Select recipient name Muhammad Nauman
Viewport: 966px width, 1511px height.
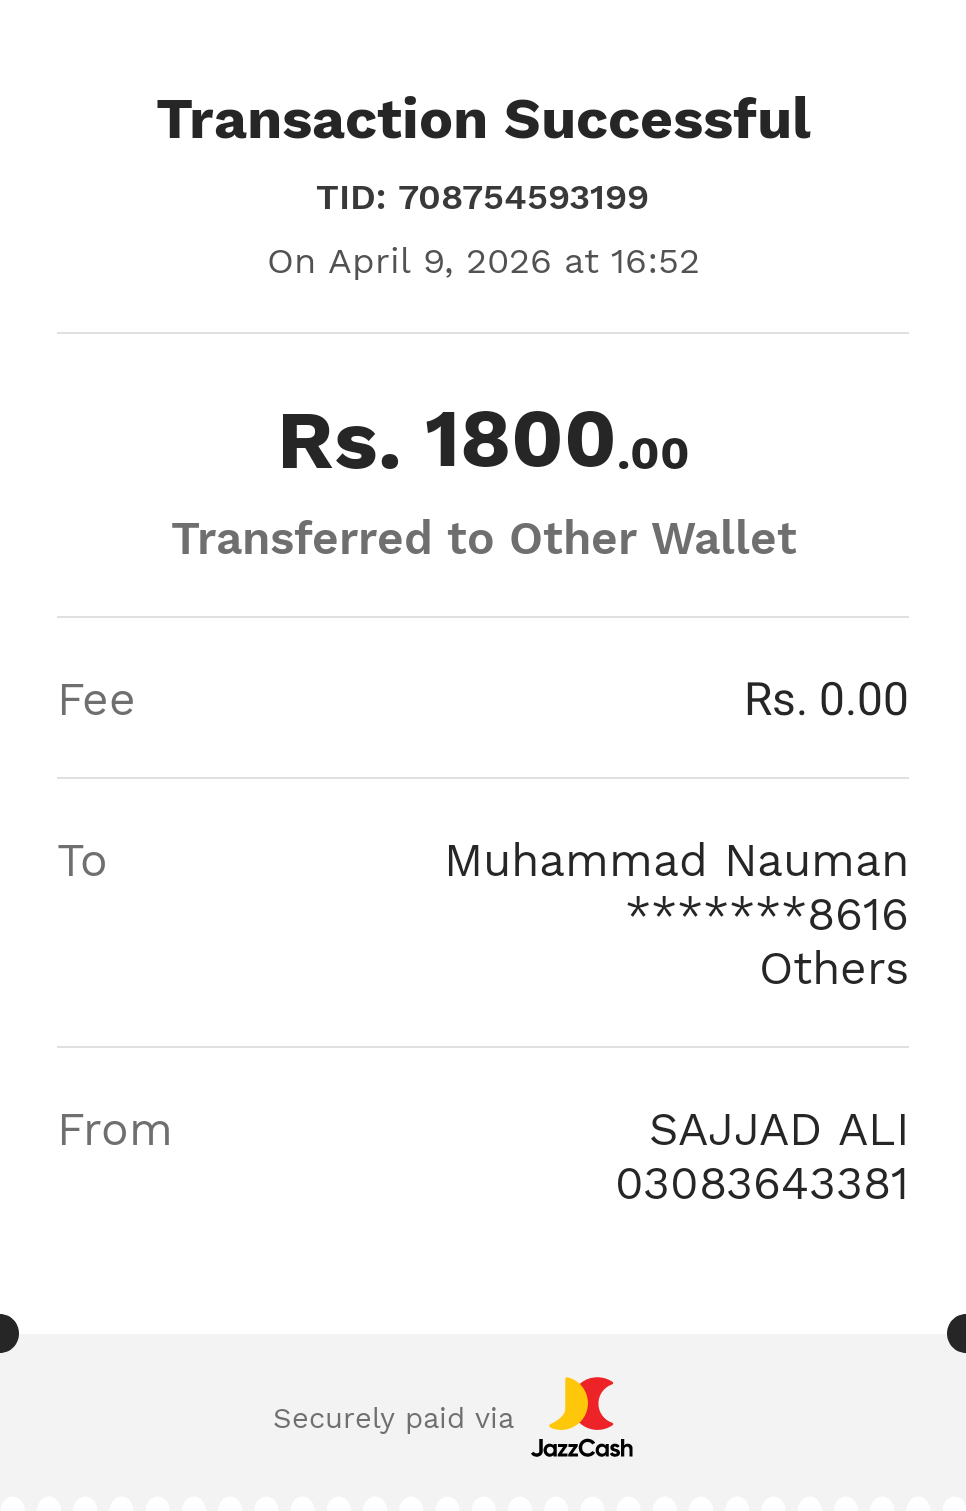click(x=676, y=861)
